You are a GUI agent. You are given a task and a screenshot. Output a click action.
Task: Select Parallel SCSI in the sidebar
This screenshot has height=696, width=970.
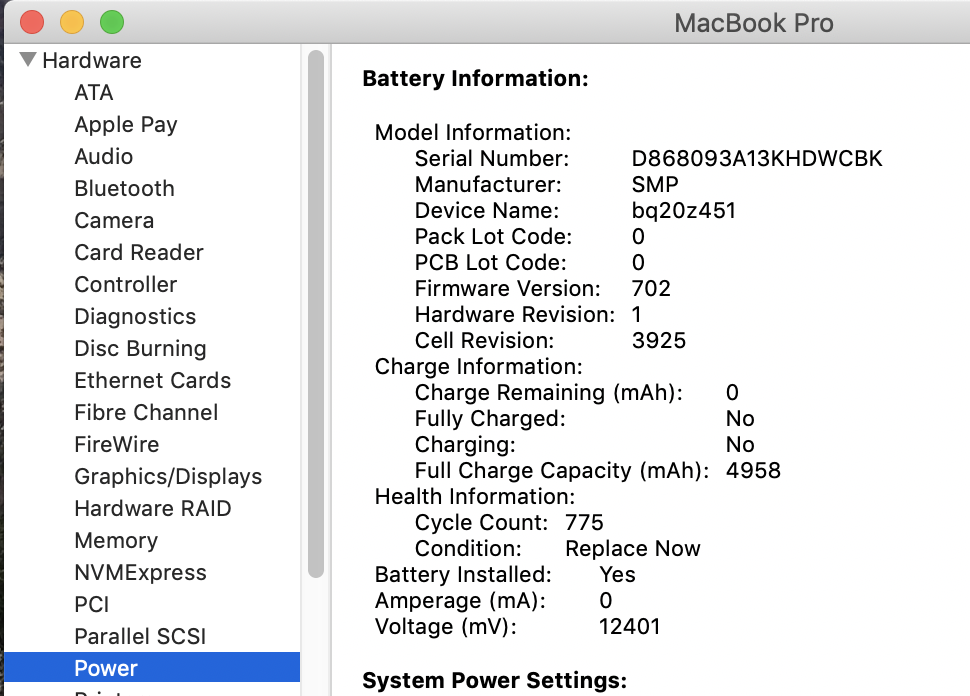140,637
